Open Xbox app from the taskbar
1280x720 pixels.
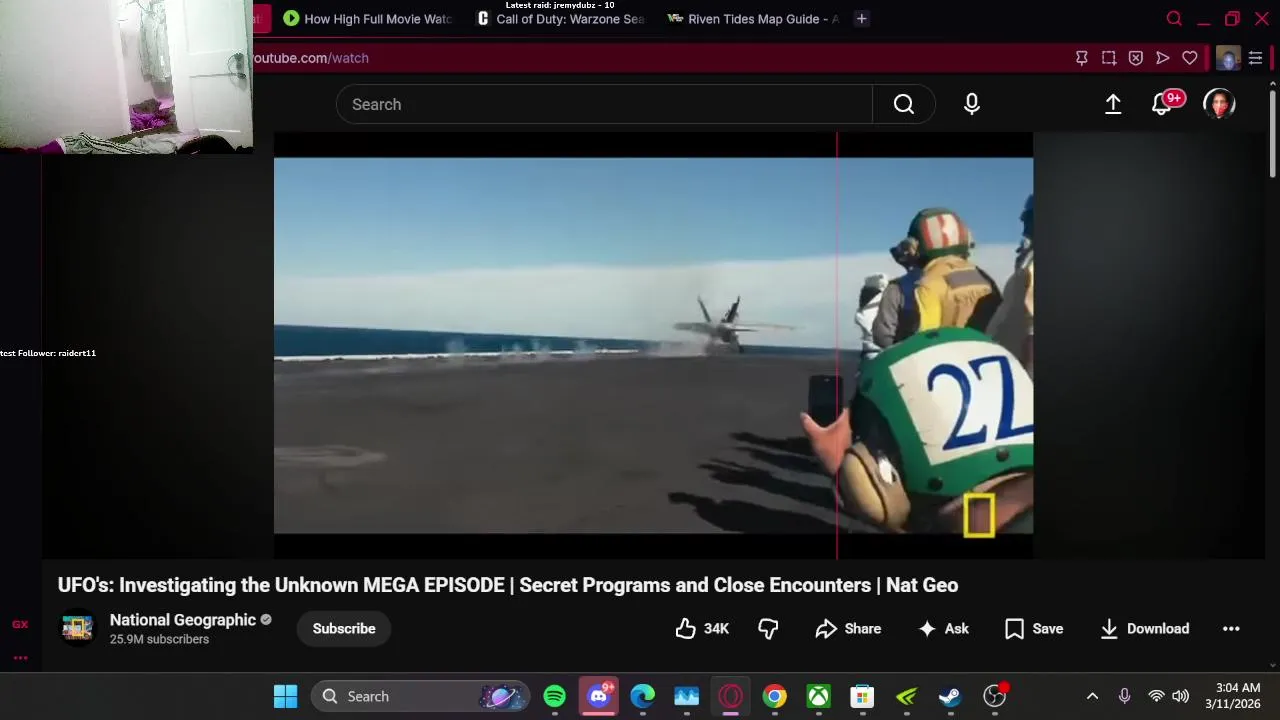click(x=819, y=696)
